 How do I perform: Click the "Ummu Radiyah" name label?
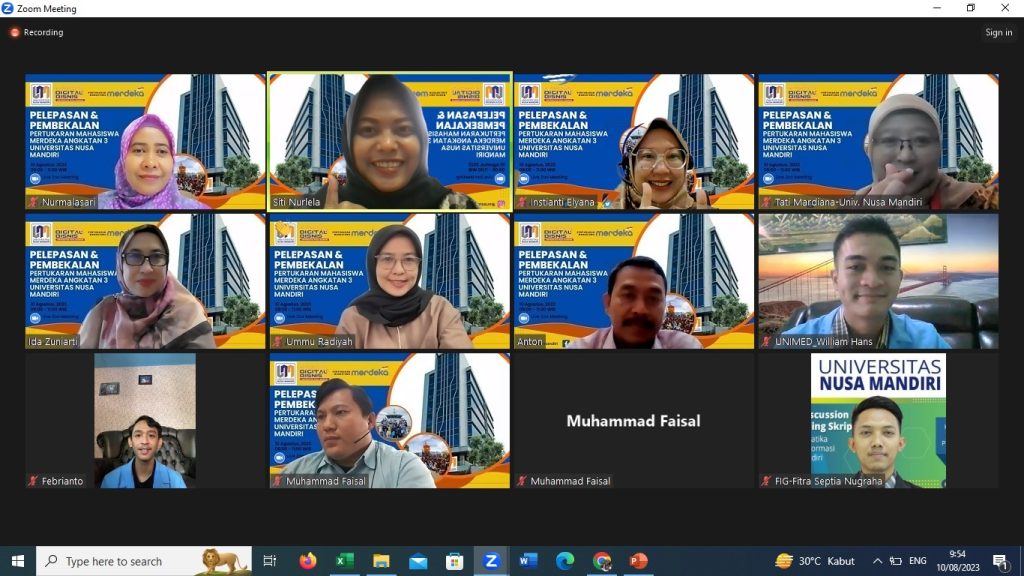pos(319,342)
